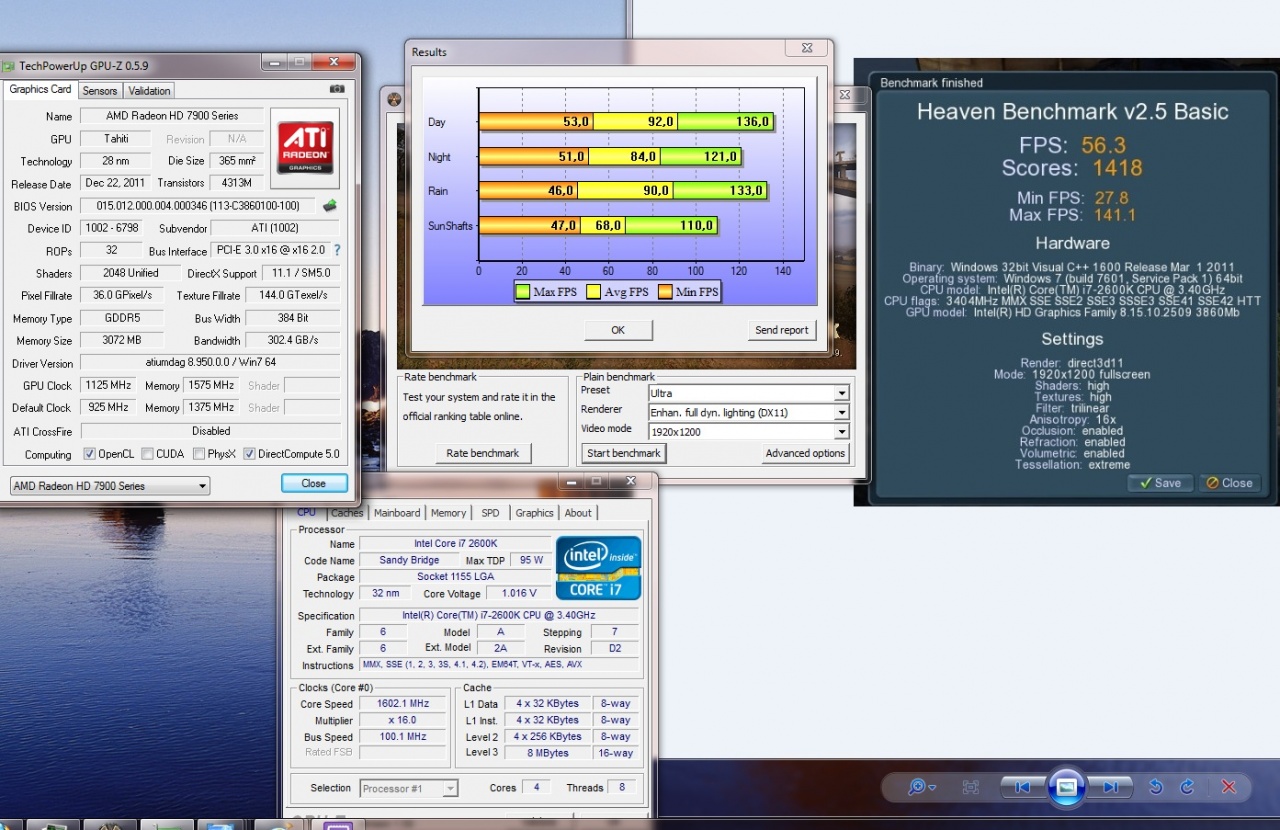Click the Day bar's 136,0 max value
Viewport: 1280px width, 830px height.
753,122
